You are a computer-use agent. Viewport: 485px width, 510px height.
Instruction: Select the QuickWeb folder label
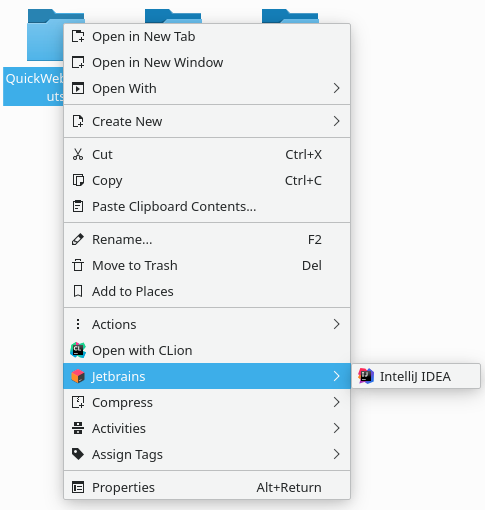point(33,87)
